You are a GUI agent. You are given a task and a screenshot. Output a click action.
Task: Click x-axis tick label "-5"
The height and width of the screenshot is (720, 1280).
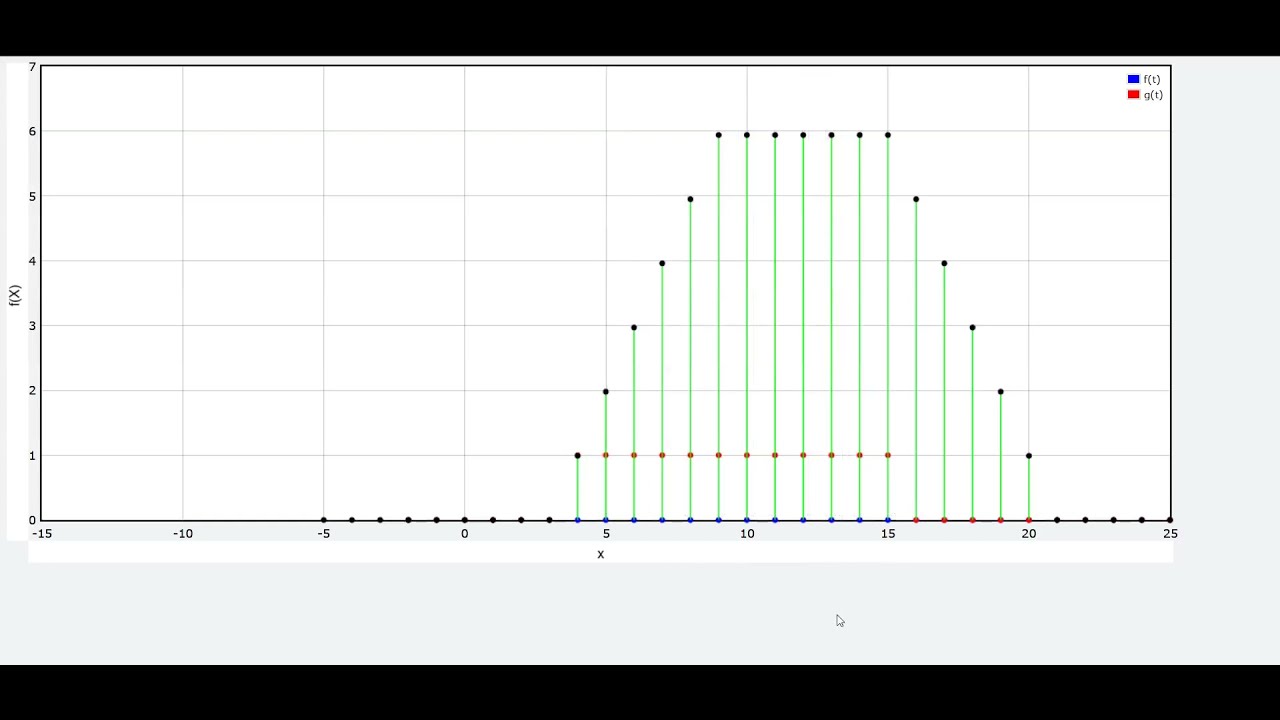(x=324, y=534)
